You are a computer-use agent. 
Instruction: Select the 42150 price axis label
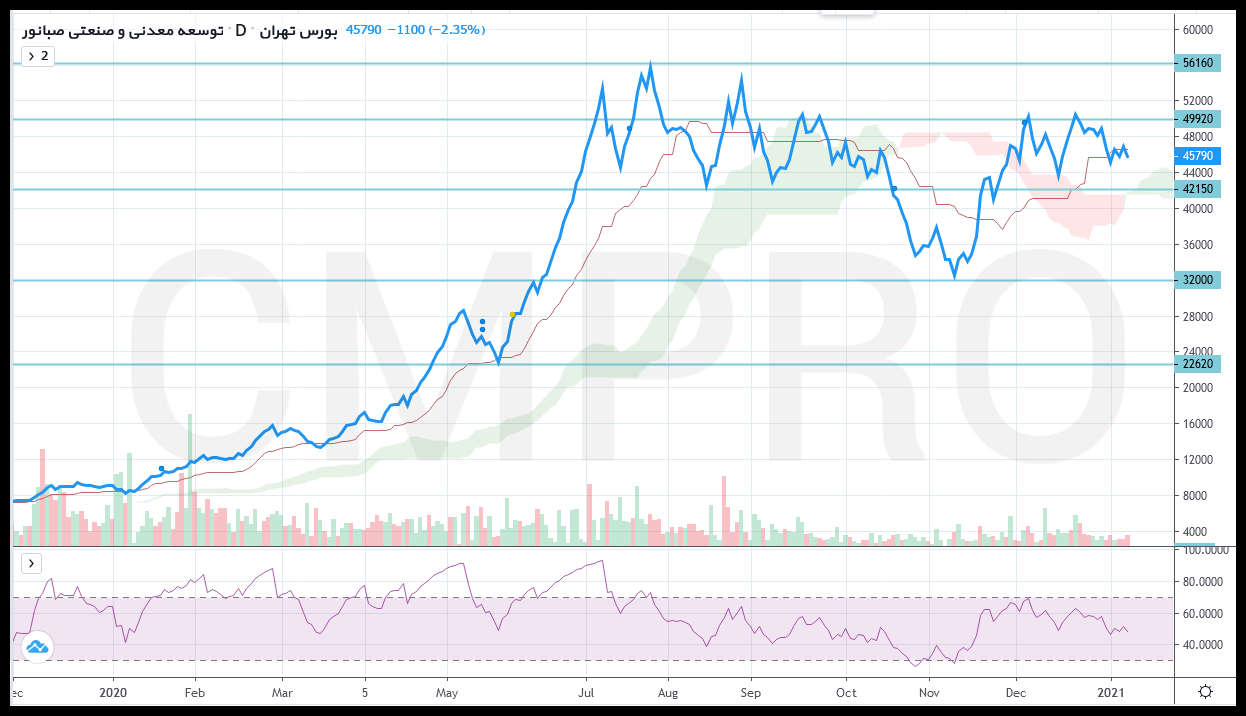[x=1197, y=189]
